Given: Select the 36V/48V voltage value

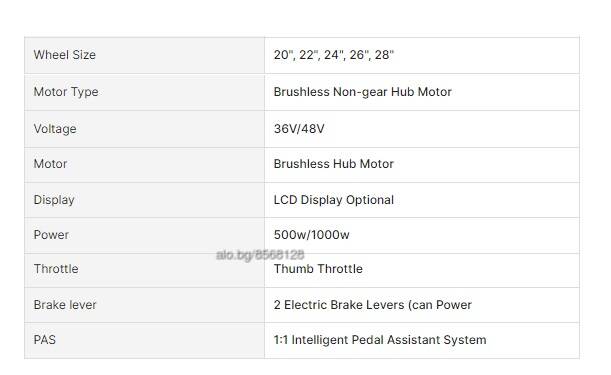Looking at the screenshot, I should (x=299, y=129).
